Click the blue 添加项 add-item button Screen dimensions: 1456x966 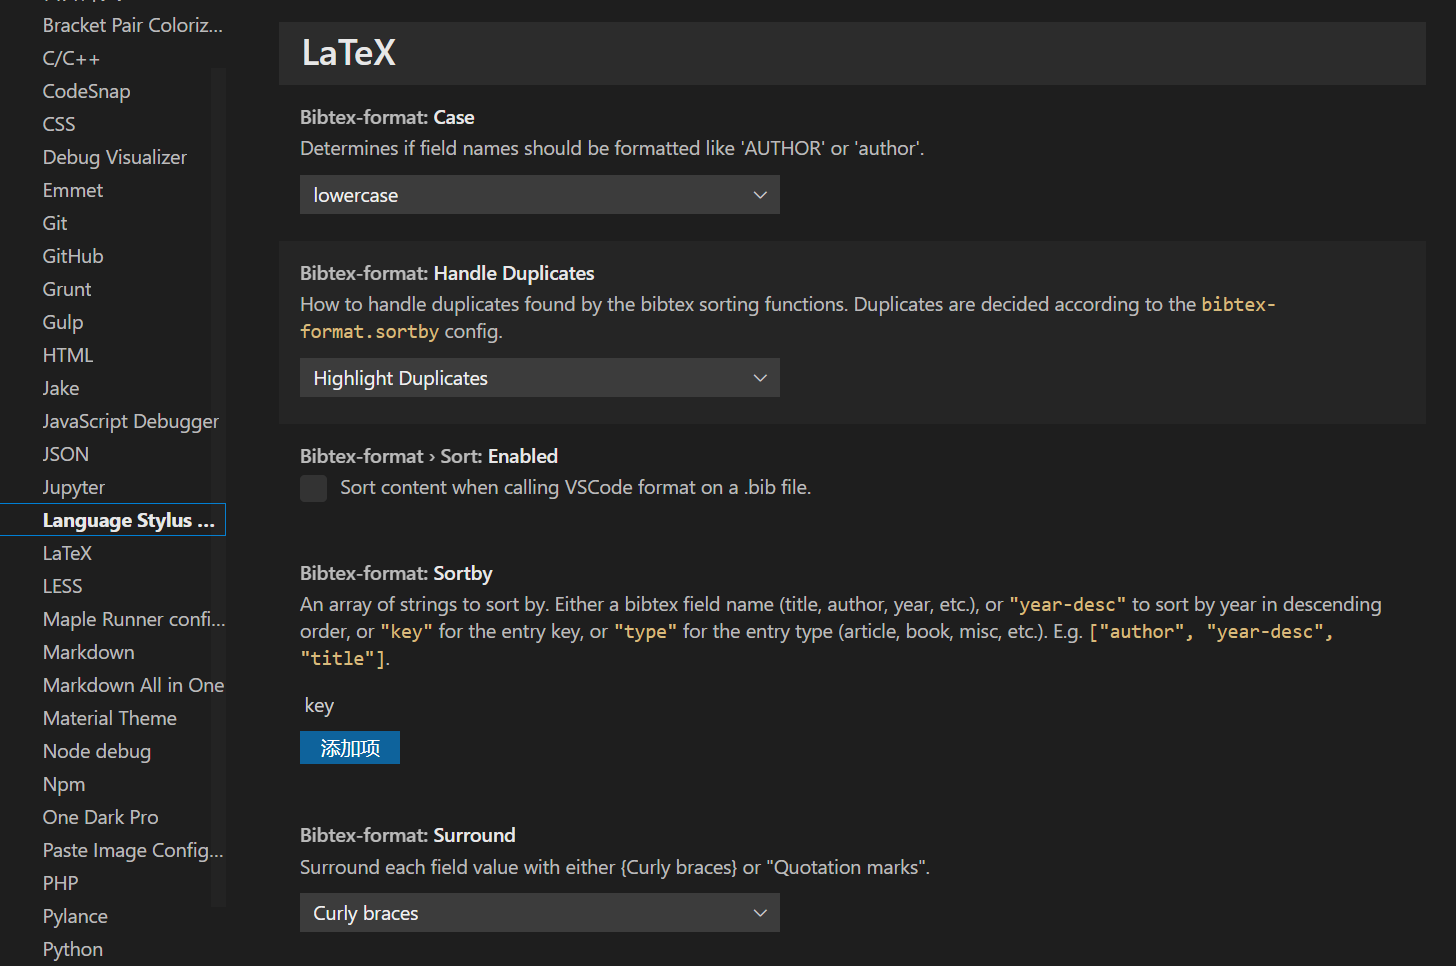[350, 748]
